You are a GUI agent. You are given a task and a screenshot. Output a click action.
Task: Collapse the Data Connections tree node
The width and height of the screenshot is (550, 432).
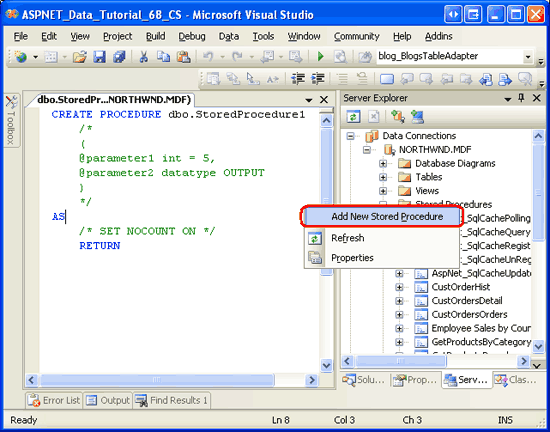[x=350, y=136]
